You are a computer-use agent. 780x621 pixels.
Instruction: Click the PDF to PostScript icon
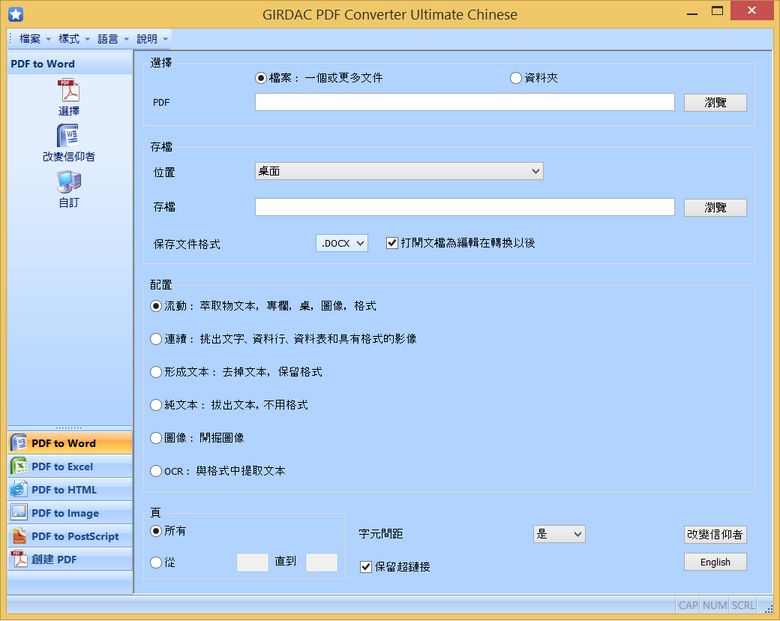tap(19, 535)
